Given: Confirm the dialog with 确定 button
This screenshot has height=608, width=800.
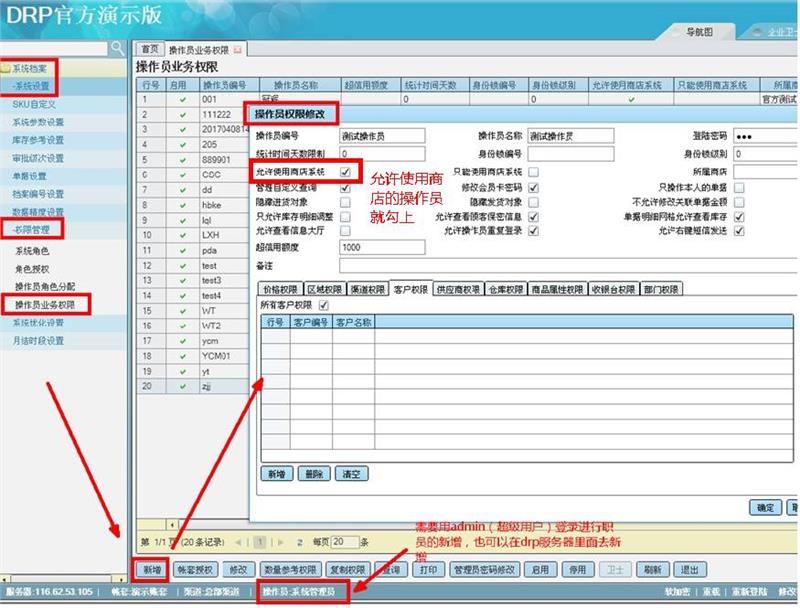Looking at the screenshot, I should pyautogui.click(x=765, y=508).
